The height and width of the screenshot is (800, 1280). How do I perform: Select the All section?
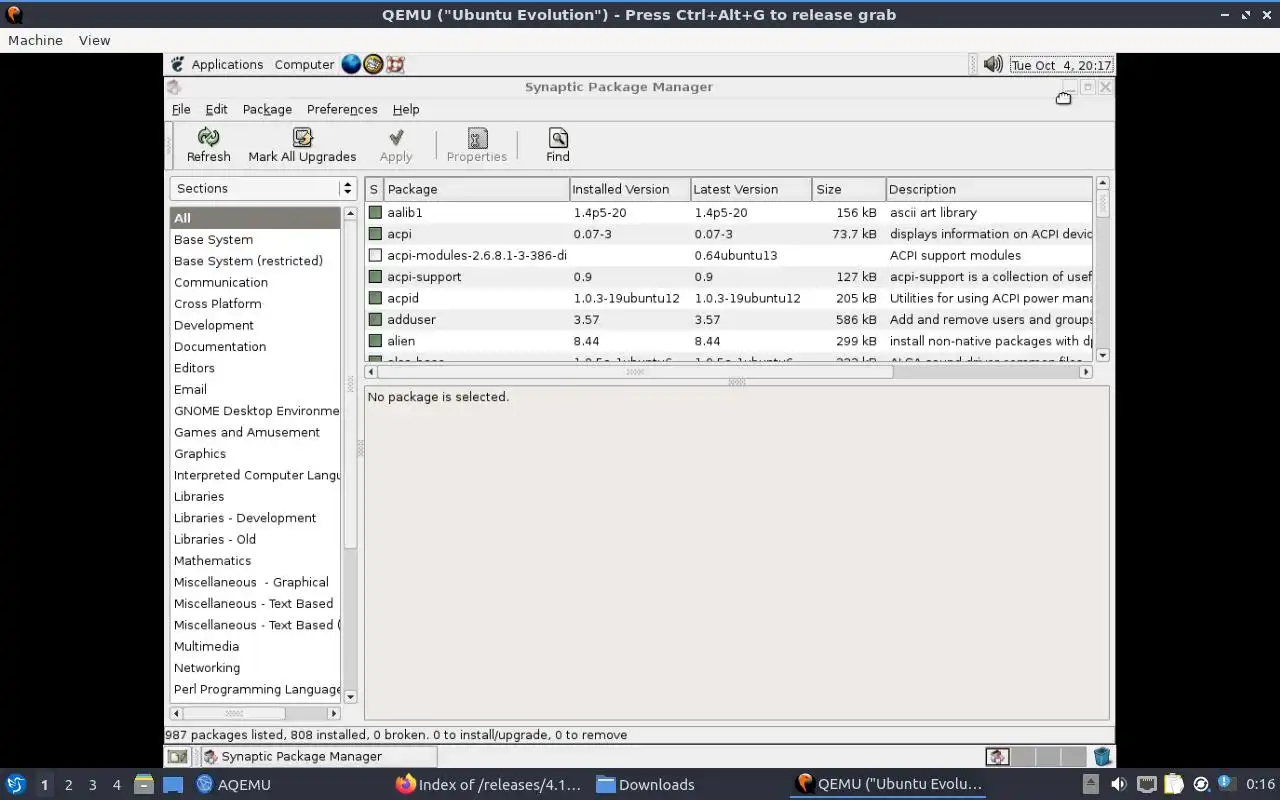(255, 218)
